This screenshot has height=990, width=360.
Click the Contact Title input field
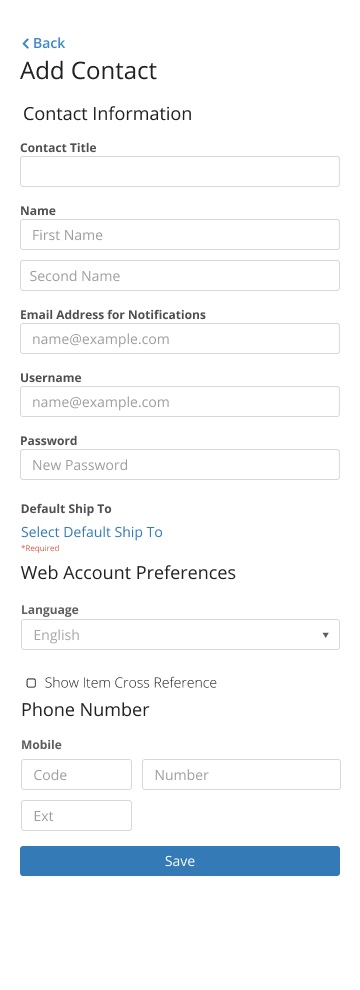(x=180, y=172)
